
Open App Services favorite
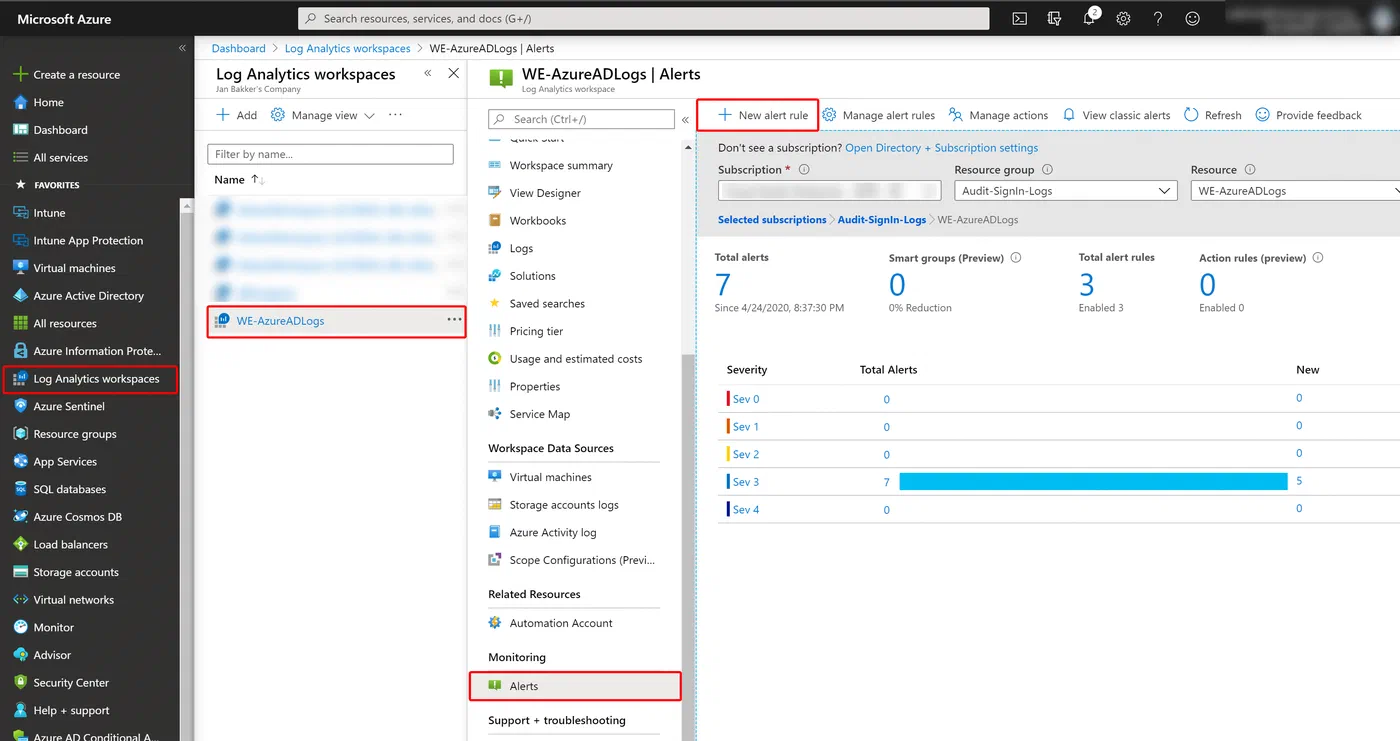[65, 462]
